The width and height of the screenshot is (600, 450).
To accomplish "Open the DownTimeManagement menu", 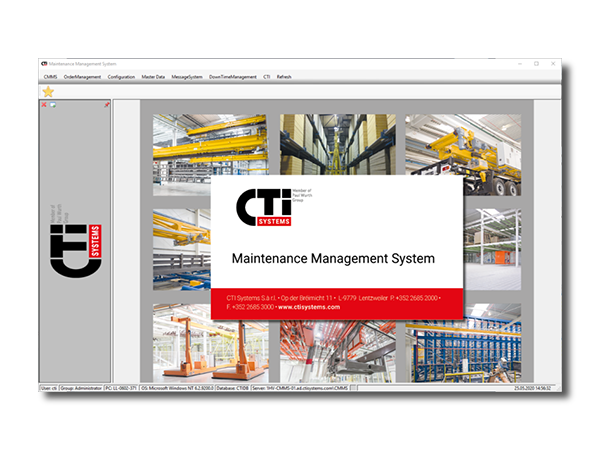I will pos(233,77).
